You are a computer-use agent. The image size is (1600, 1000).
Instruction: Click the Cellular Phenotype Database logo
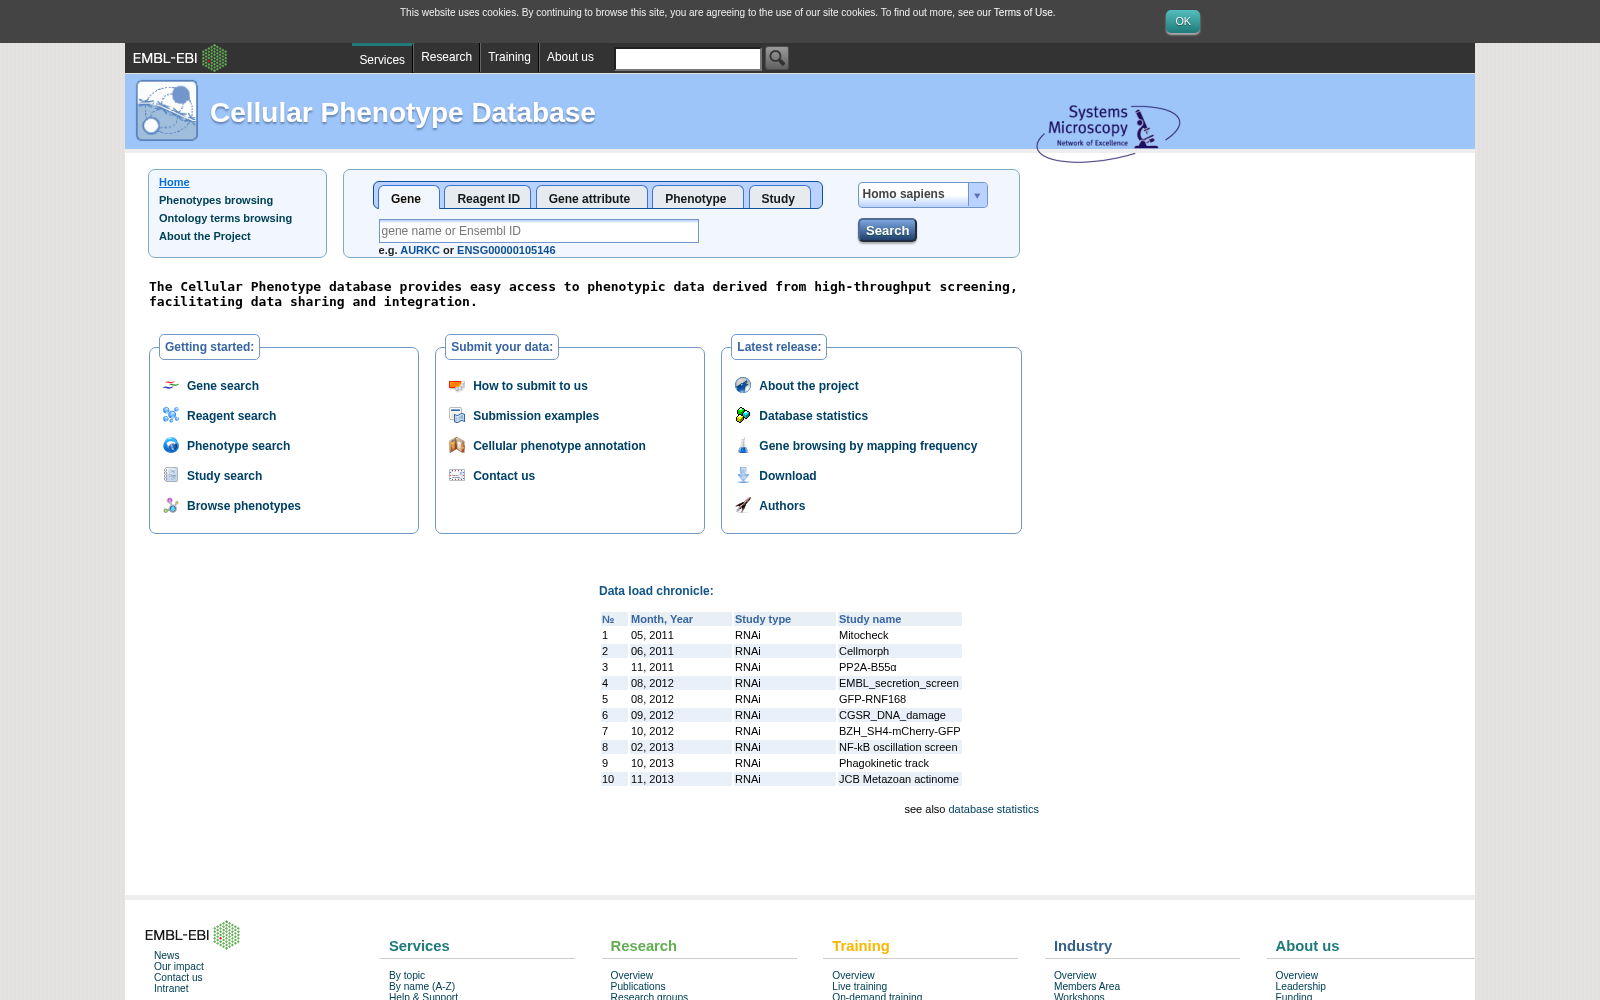[x=167, y=111]
